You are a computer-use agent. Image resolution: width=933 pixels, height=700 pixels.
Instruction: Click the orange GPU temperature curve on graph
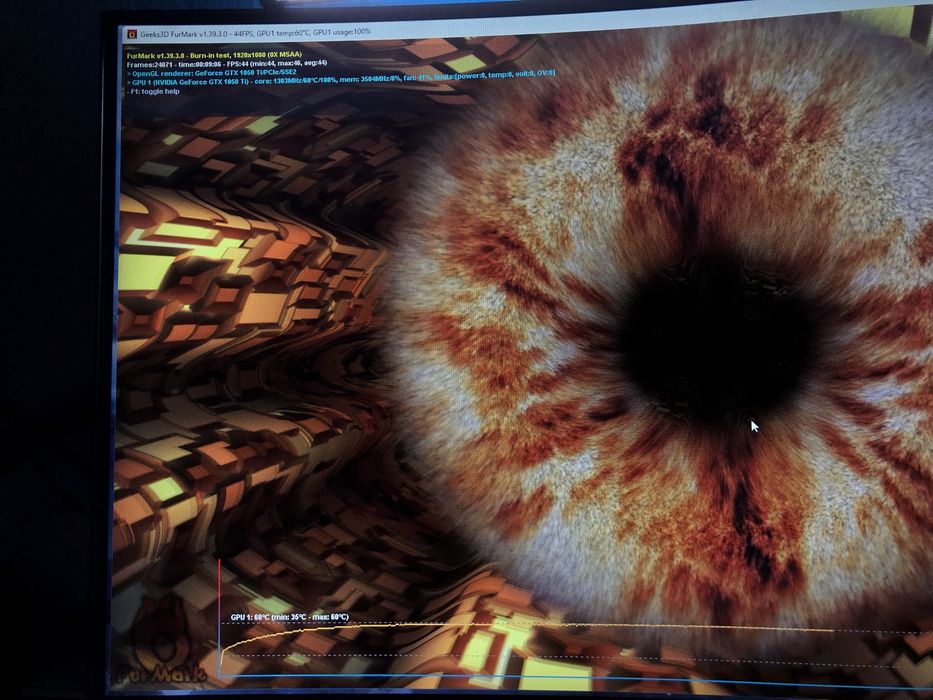pyautogui.click(x=527, y=626)
